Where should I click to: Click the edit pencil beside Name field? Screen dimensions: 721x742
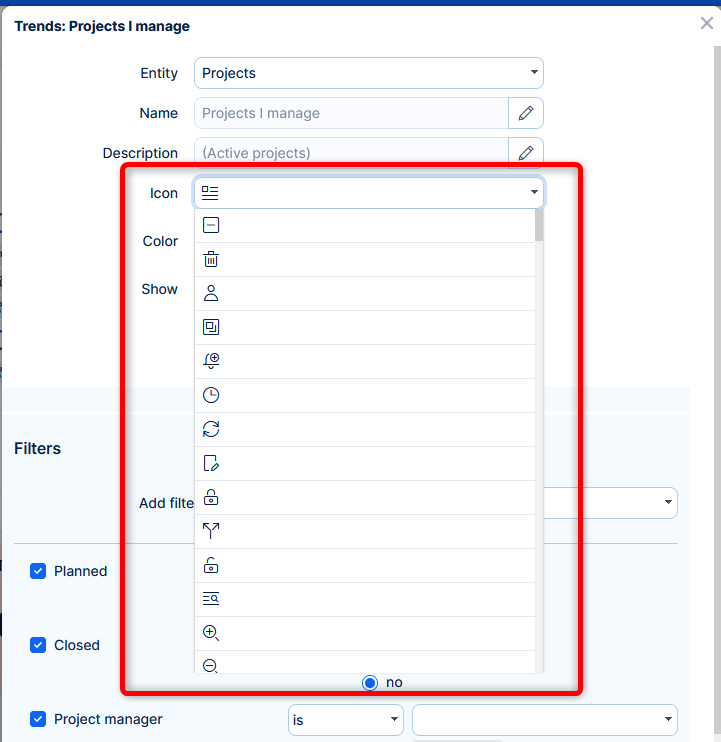pos(526,113)
